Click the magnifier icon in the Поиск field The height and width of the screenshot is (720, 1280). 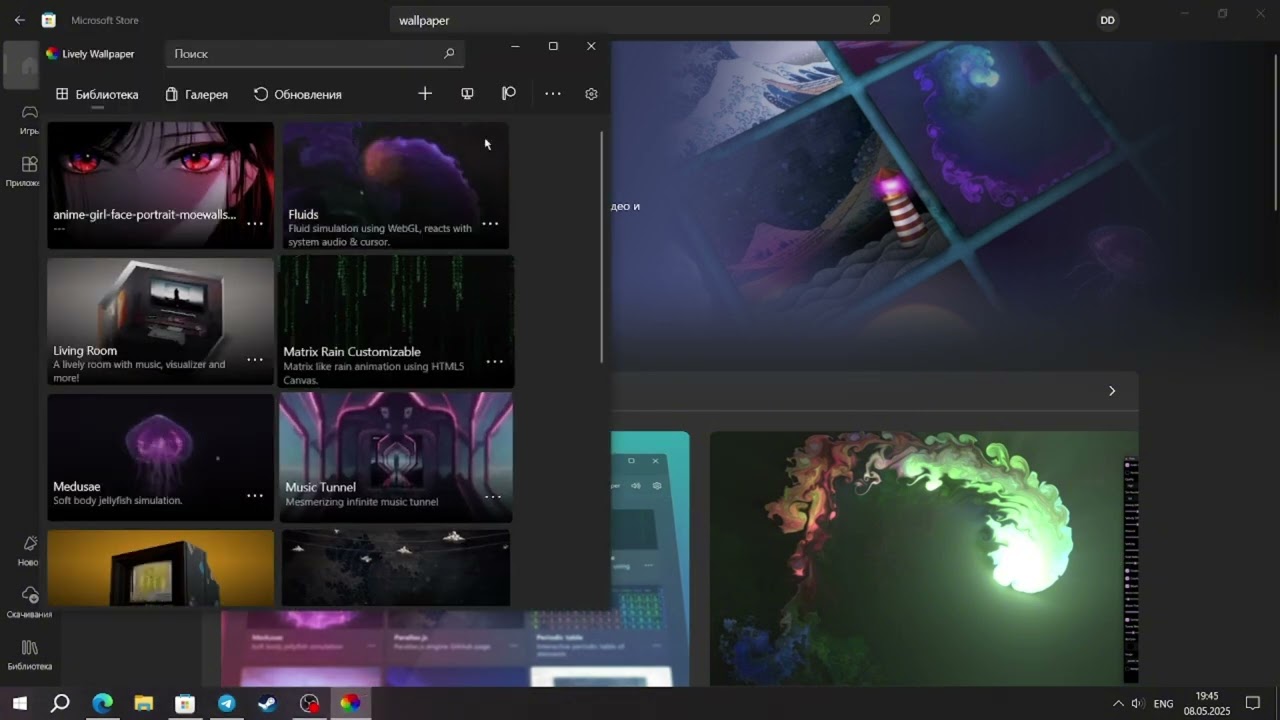click(x=449, y=54)
